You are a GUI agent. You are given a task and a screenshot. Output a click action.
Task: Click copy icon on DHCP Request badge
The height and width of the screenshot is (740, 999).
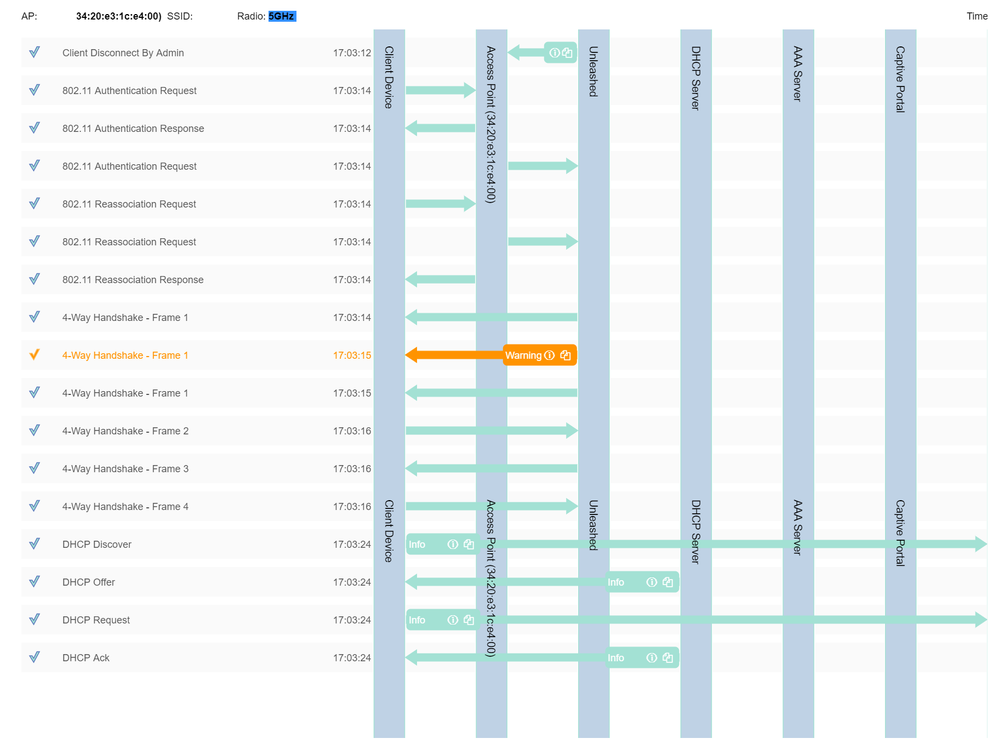tap(468, 621)
